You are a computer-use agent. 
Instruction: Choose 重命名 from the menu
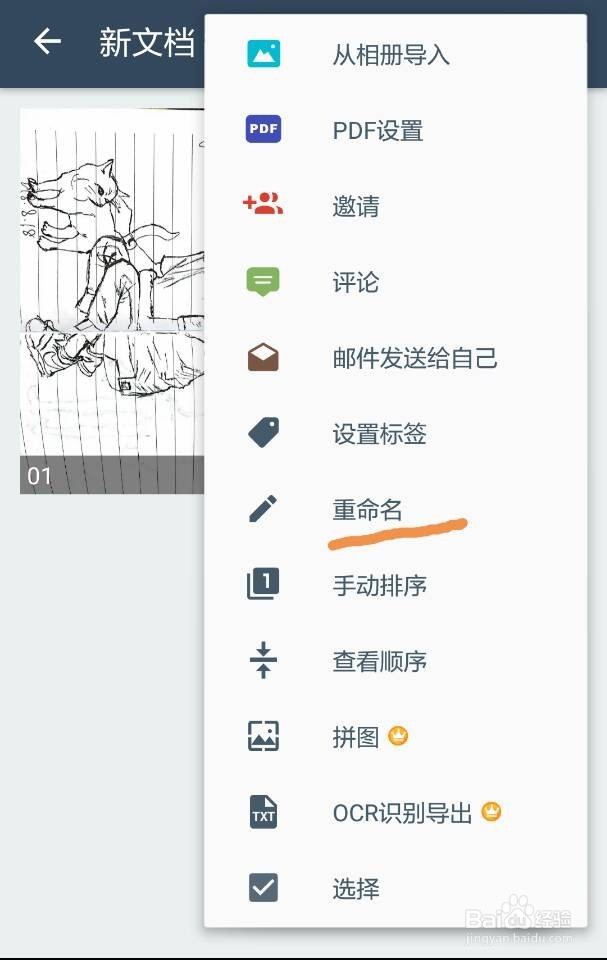pyautogui.click(x=367, y=509)
